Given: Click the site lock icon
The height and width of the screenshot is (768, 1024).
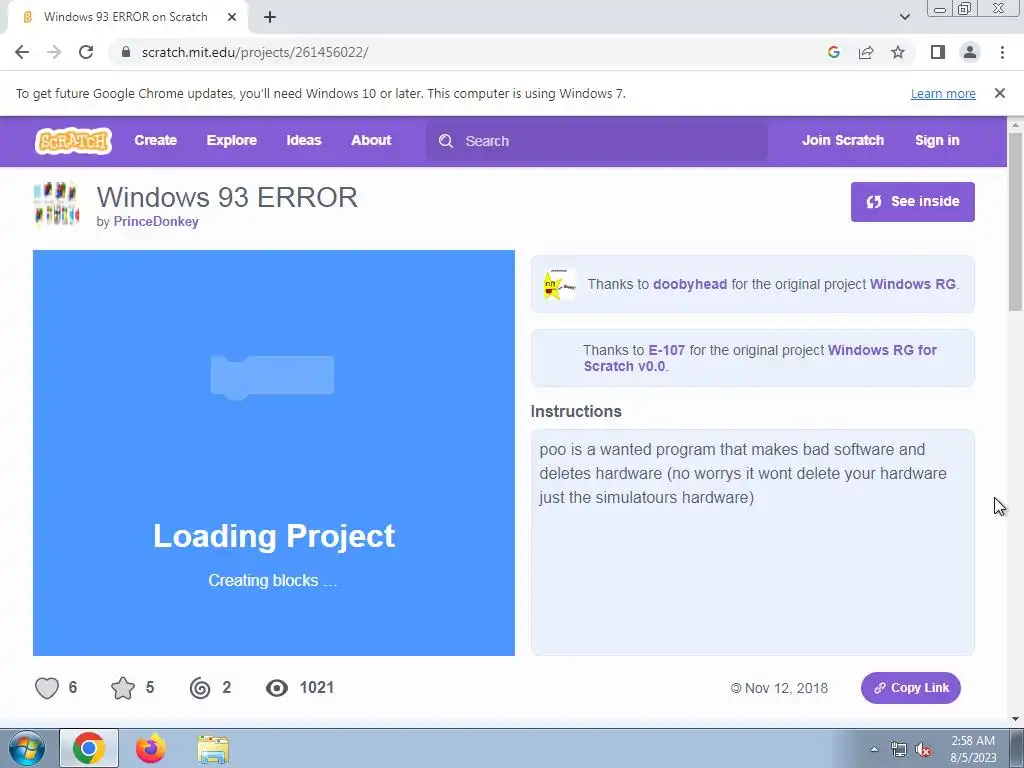Looking at the screenshot, I should click(x=126, y=52).
